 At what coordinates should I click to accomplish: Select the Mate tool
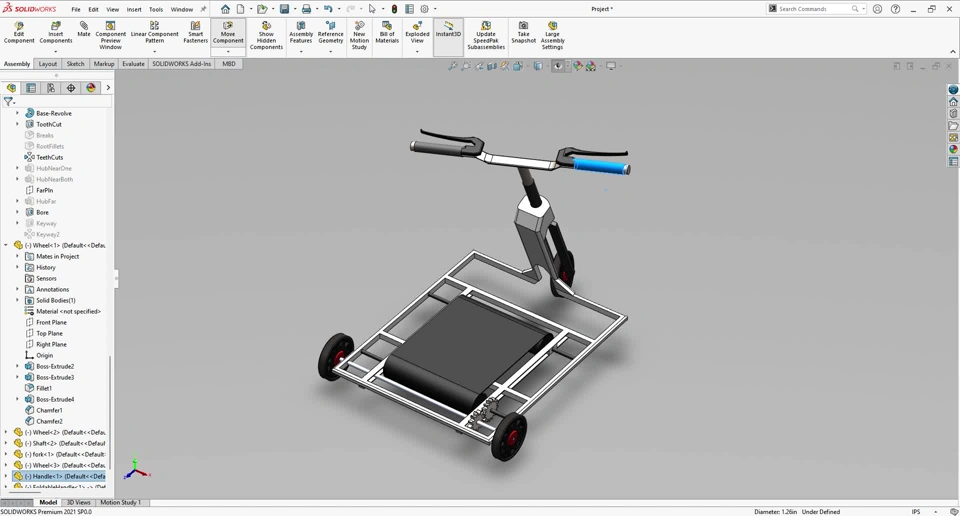click(84, 29)
